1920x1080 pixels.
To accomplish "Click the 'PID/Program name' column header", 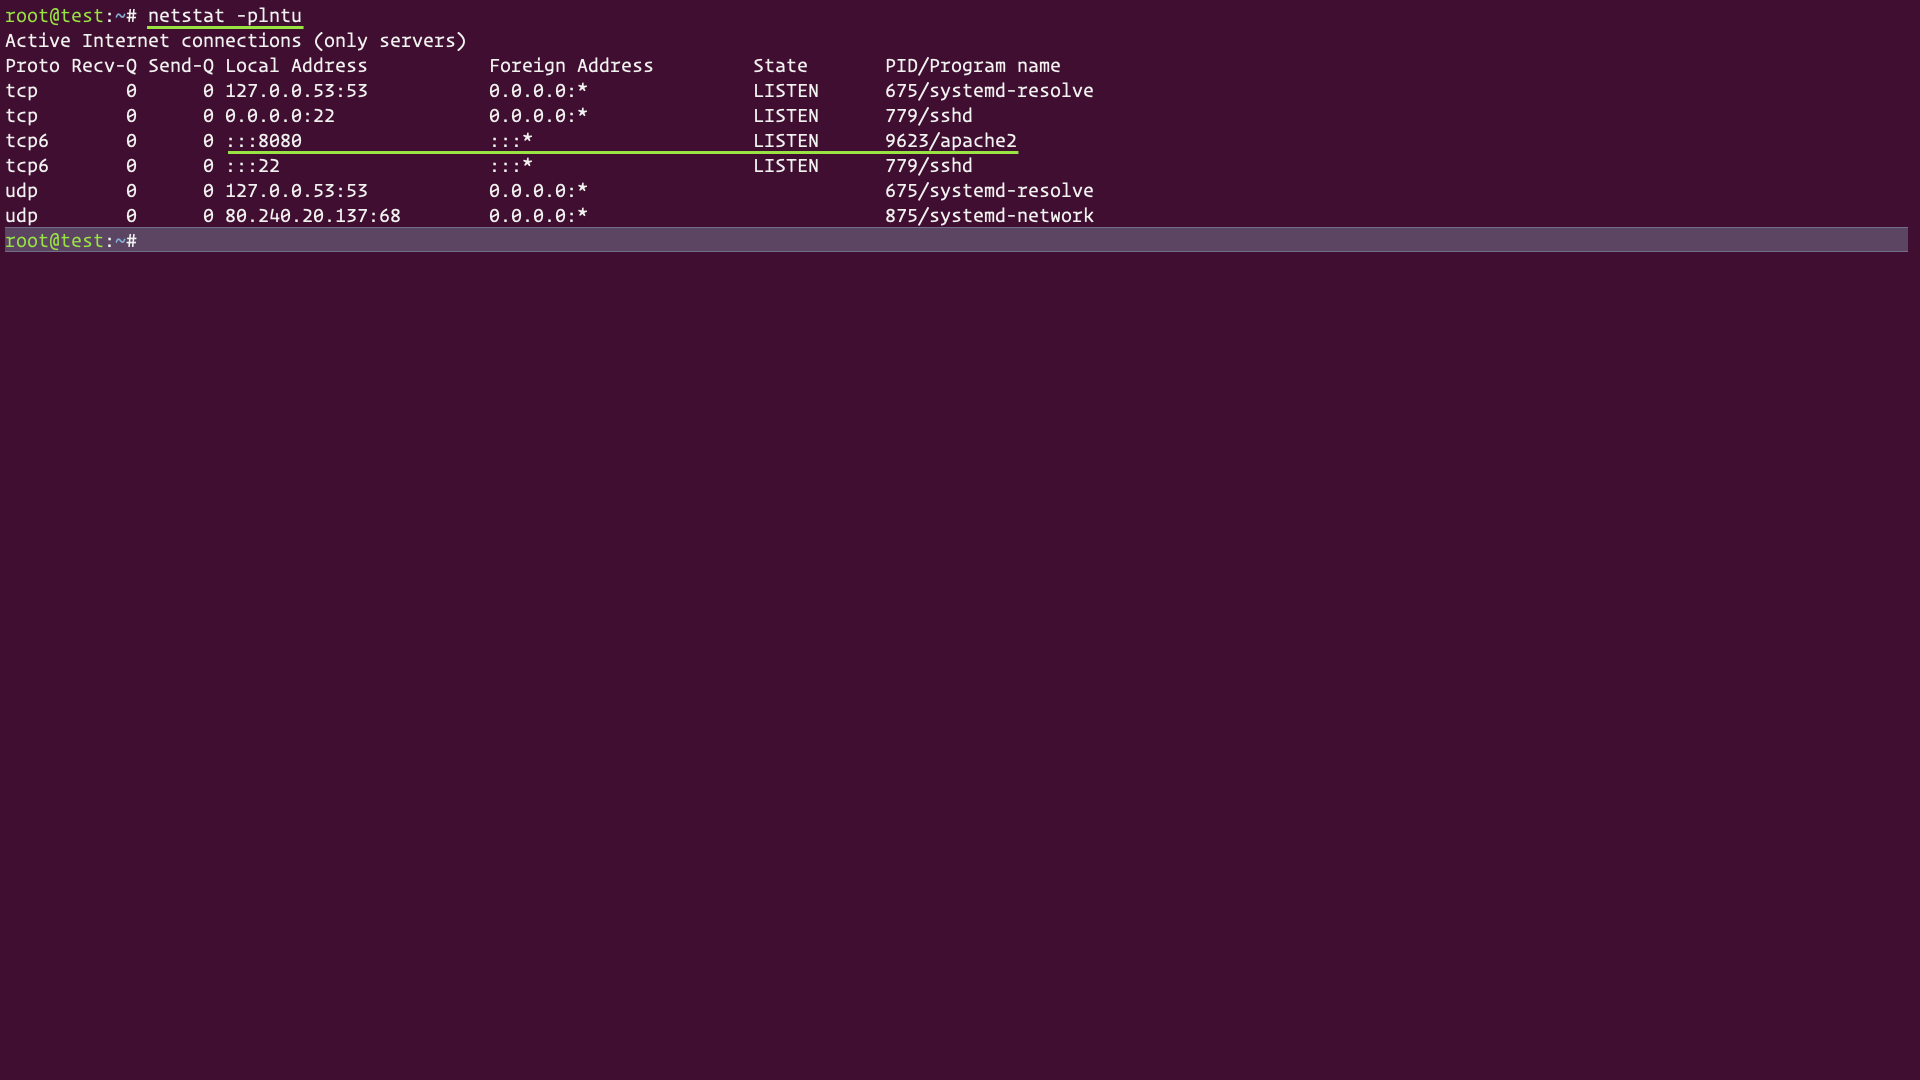I will click(972, 66).
